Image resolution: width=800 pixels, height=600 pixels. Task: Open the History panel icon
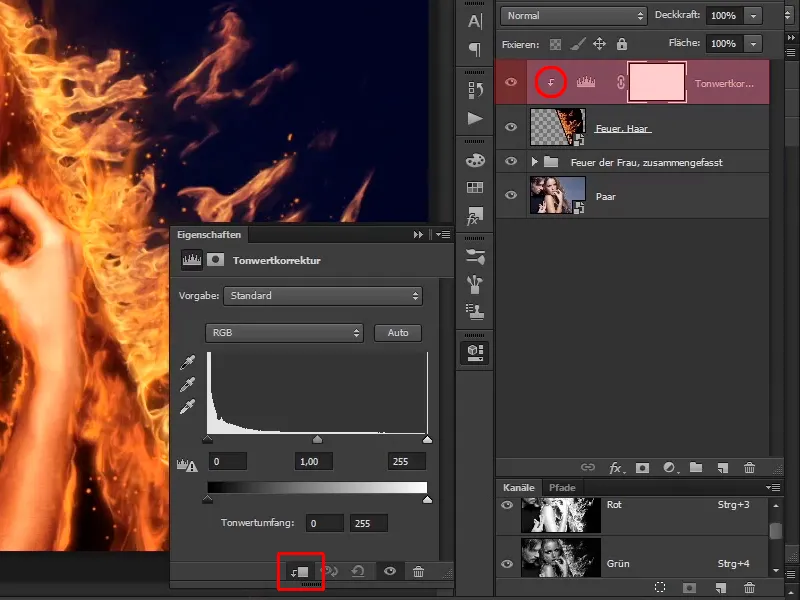point(475,90)
